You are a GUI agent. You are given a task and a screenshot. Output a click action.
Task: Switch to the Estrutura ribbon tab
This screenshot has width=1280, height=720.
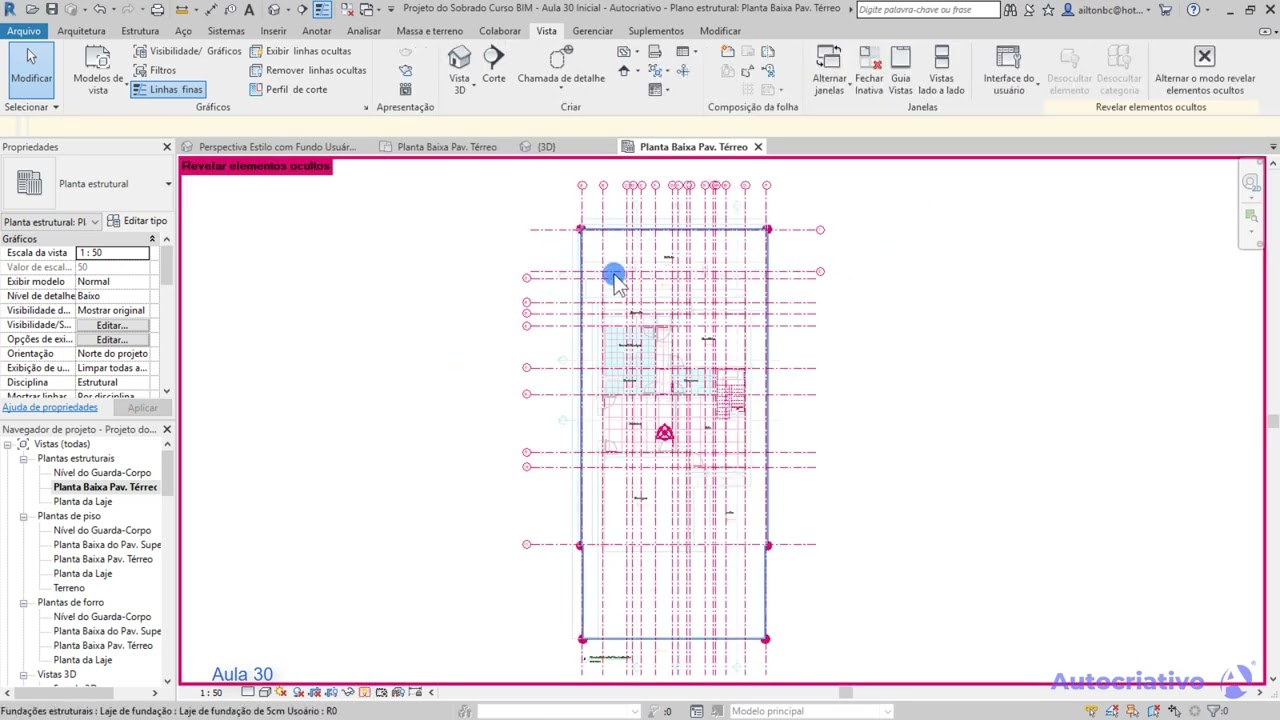tap(140, 31)
